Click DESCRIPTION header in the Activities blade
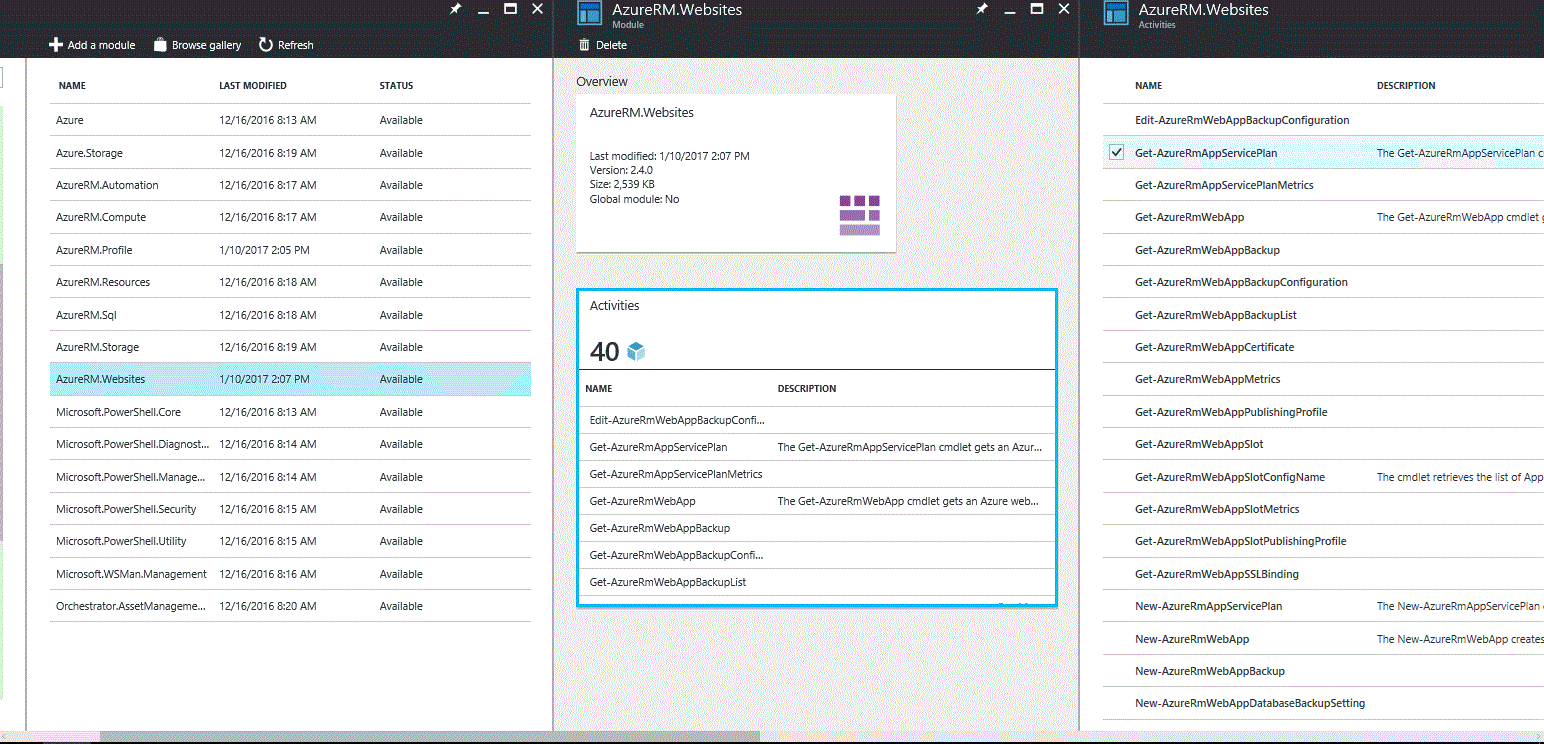The image size is (1544, 744). pos(1406,86)
